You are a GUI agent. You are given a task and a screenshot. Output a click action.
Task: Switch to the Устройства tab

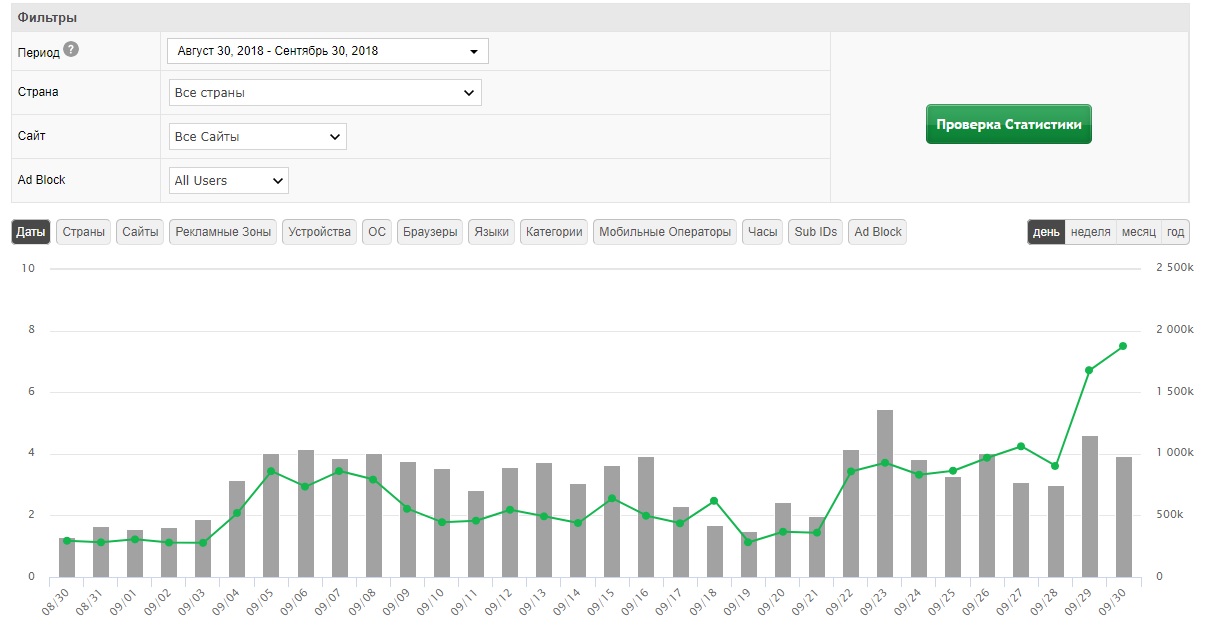[x=319, y=232]
